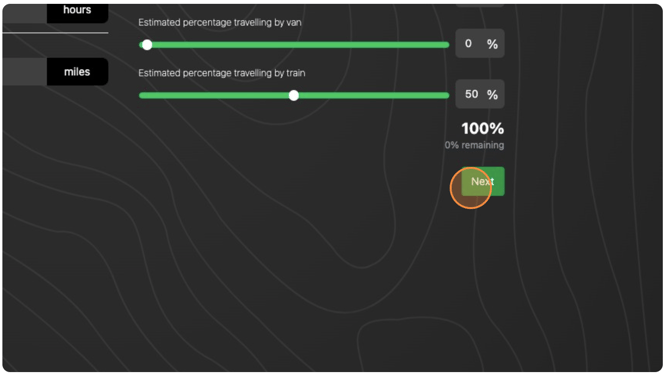This screenshot has height=374, width=670.
Task: Click the train slider track before its handle
Action: (x=214, y=95)
